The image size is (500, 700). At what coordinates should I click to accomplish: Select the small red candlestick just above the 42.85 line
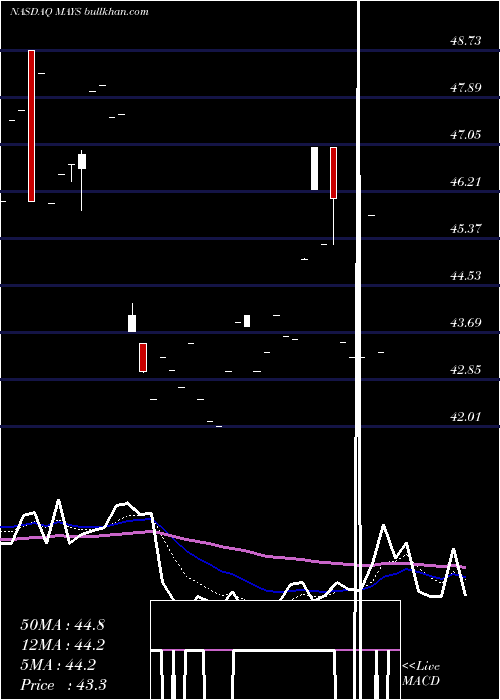[143, 357]
